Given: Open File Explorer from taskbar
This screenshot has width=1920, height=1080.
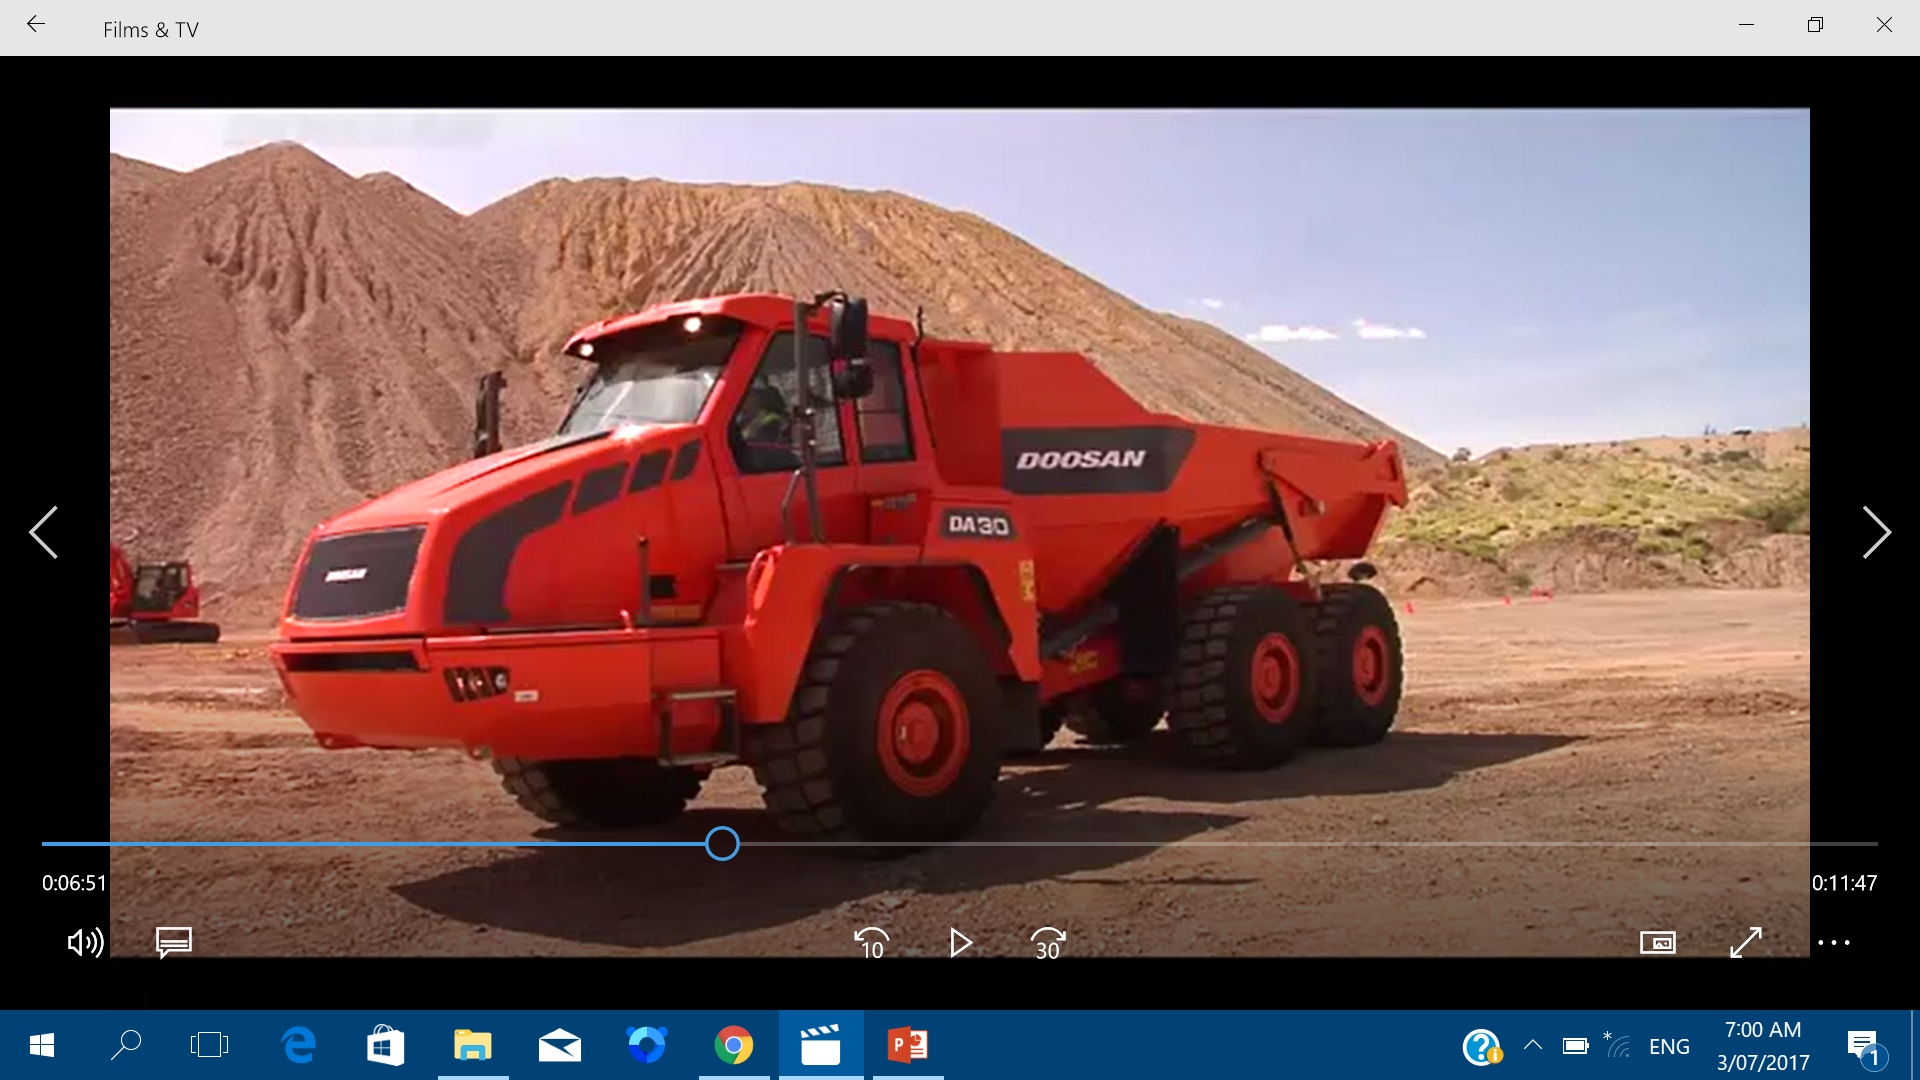Looking at the screenshot, I should click(x=472, y=1045).
